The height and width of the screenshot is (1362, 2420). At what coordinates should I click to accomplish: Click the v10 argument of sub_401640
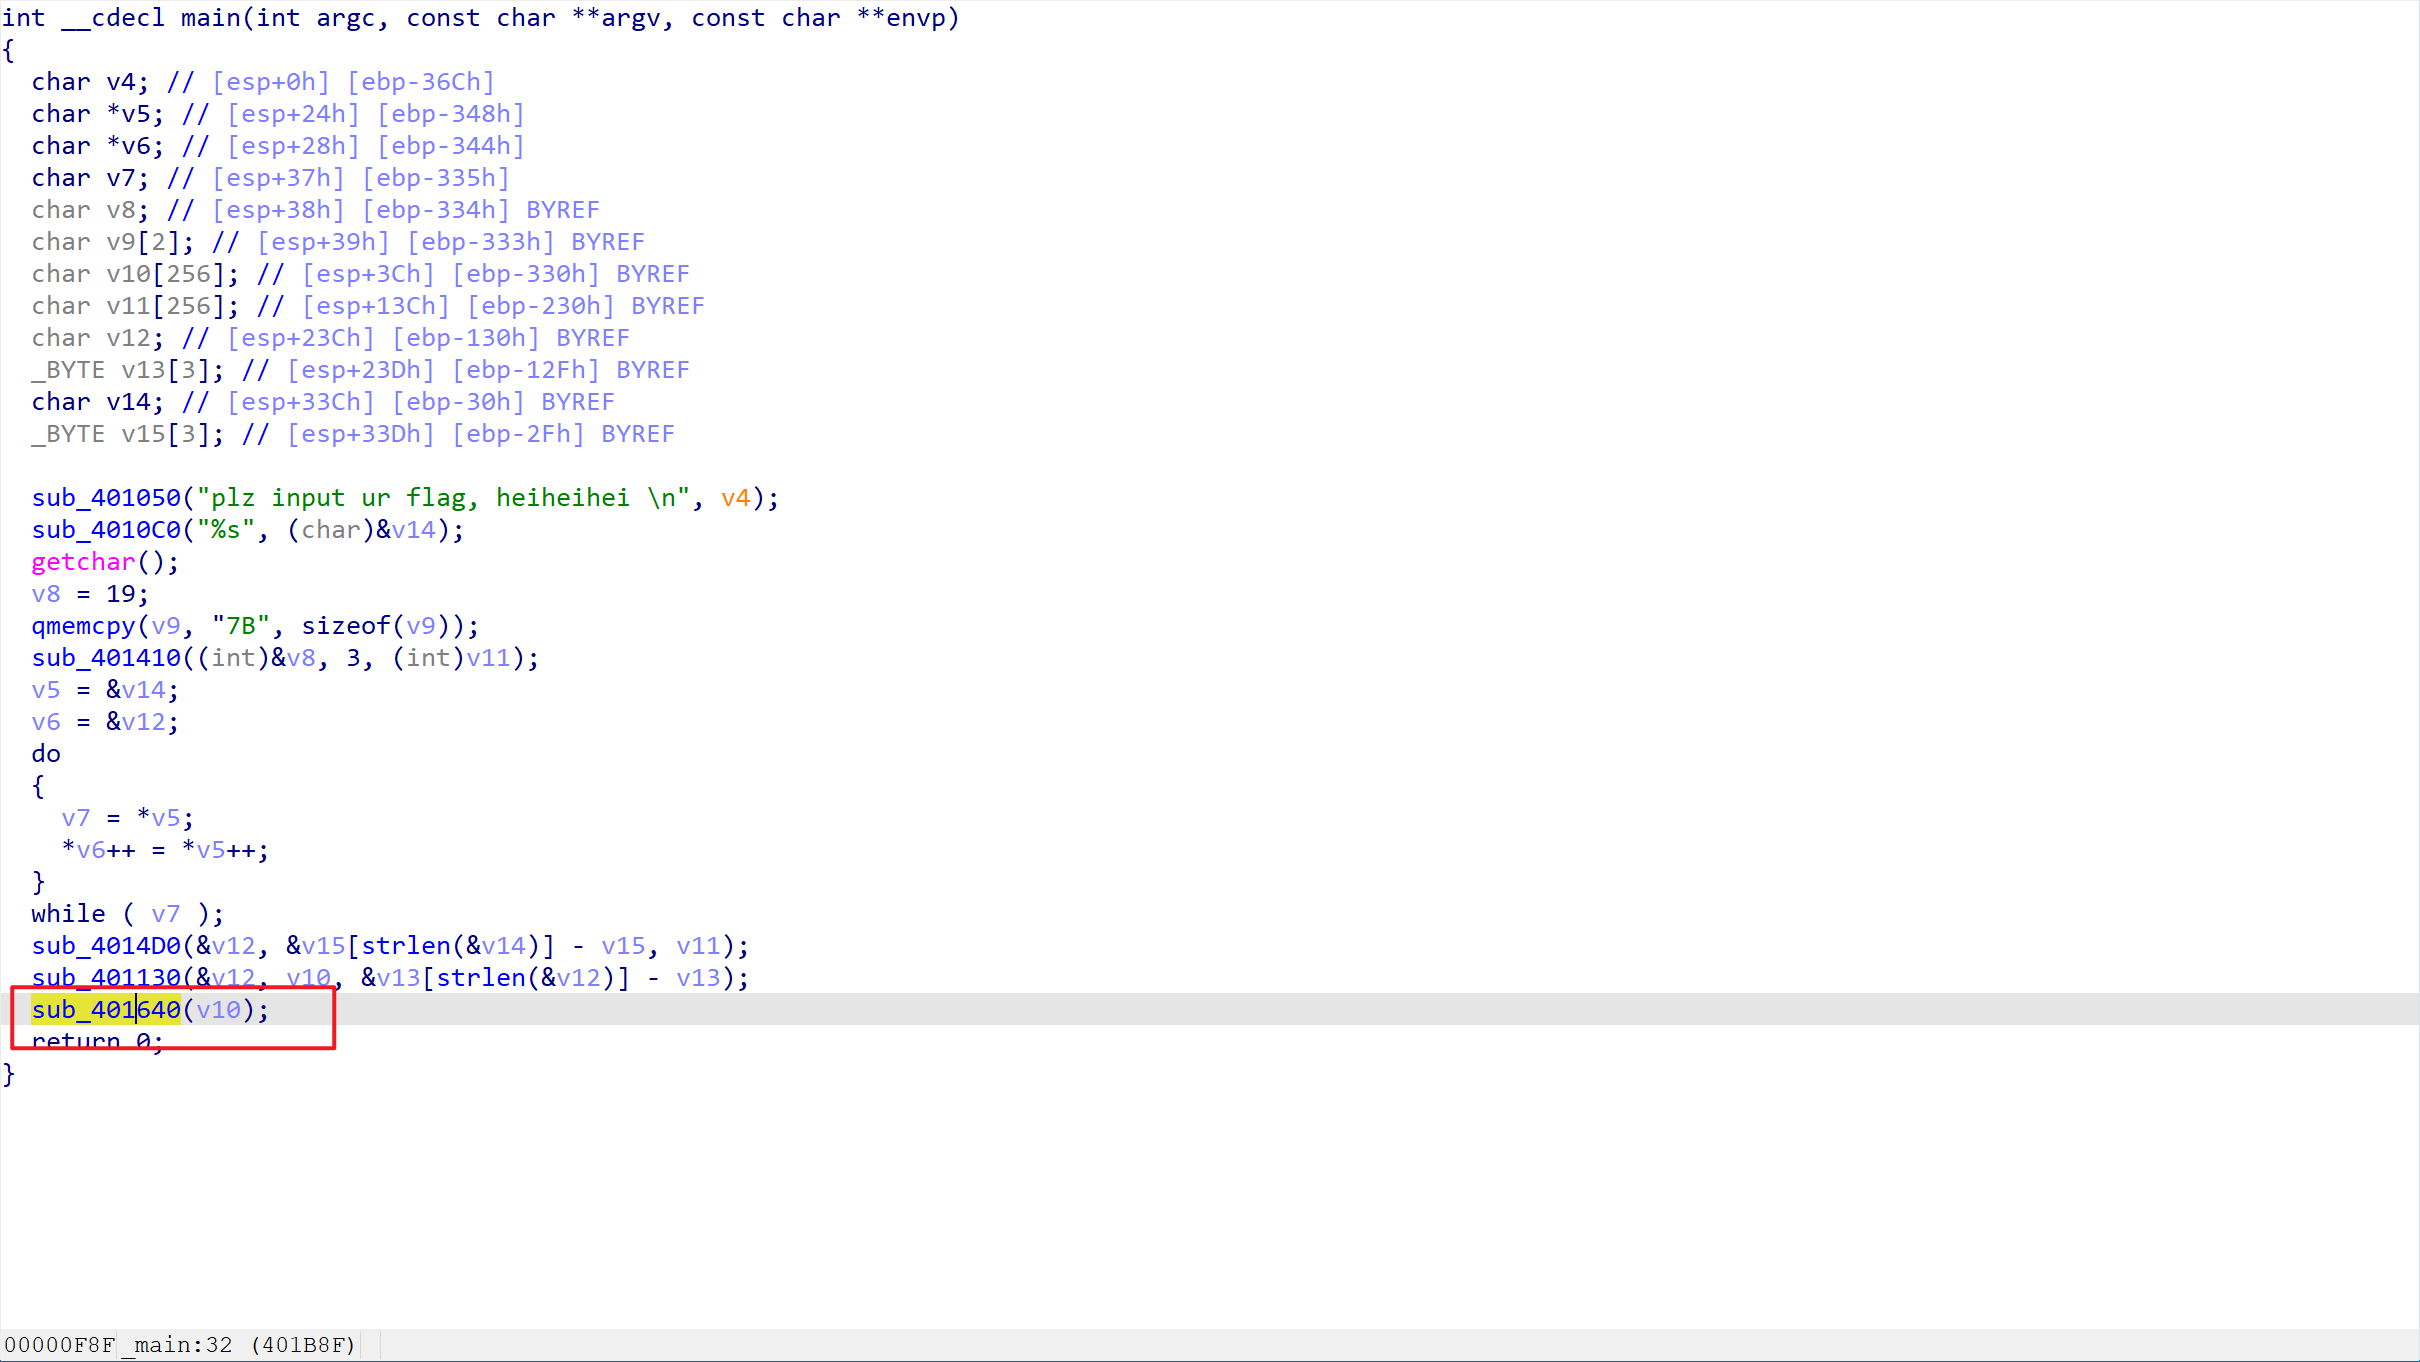(219, 1009)
